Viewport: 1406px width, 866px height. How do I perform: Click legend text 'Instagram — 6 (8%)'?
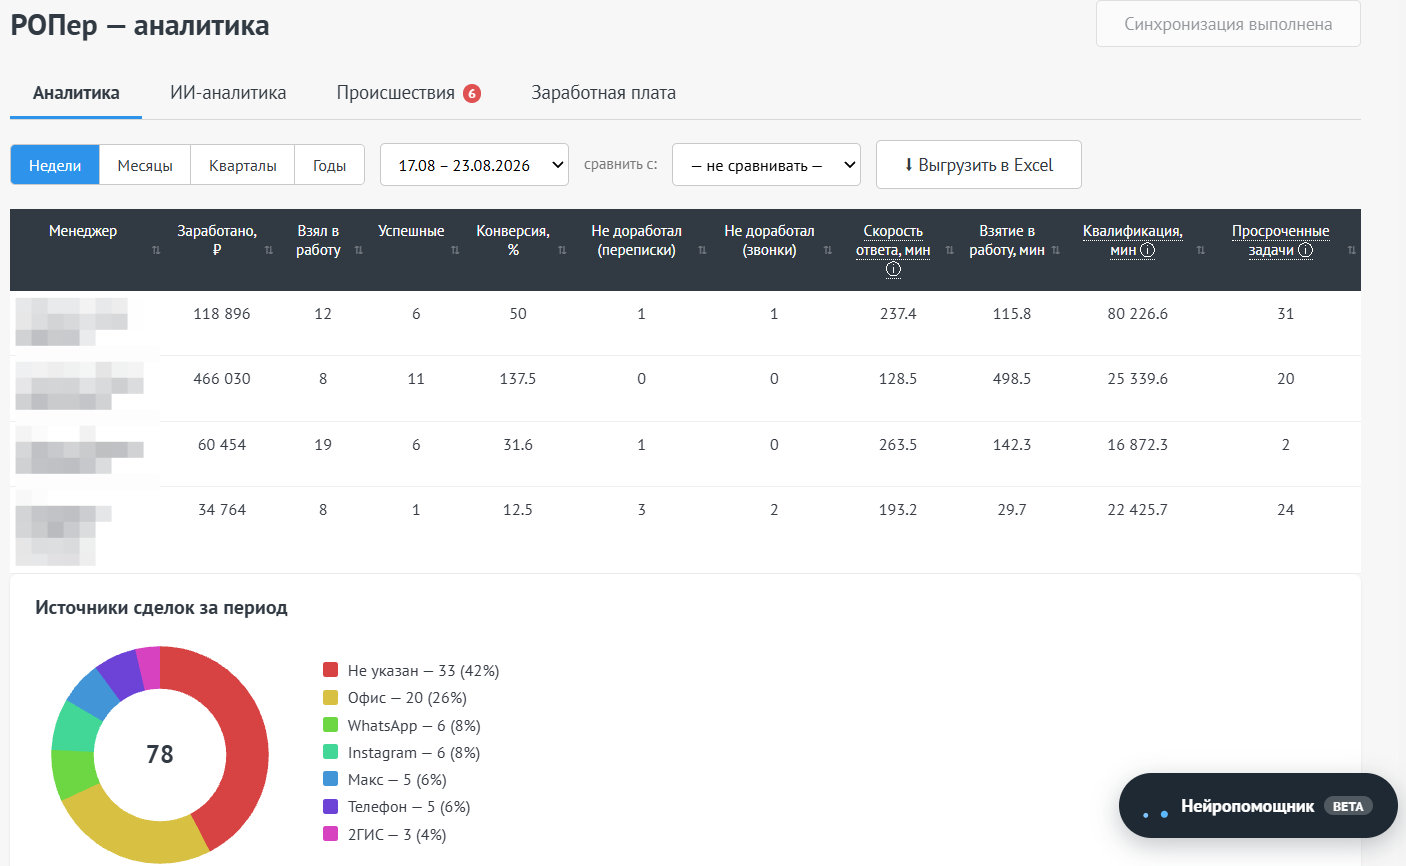[x=414, y=752]
